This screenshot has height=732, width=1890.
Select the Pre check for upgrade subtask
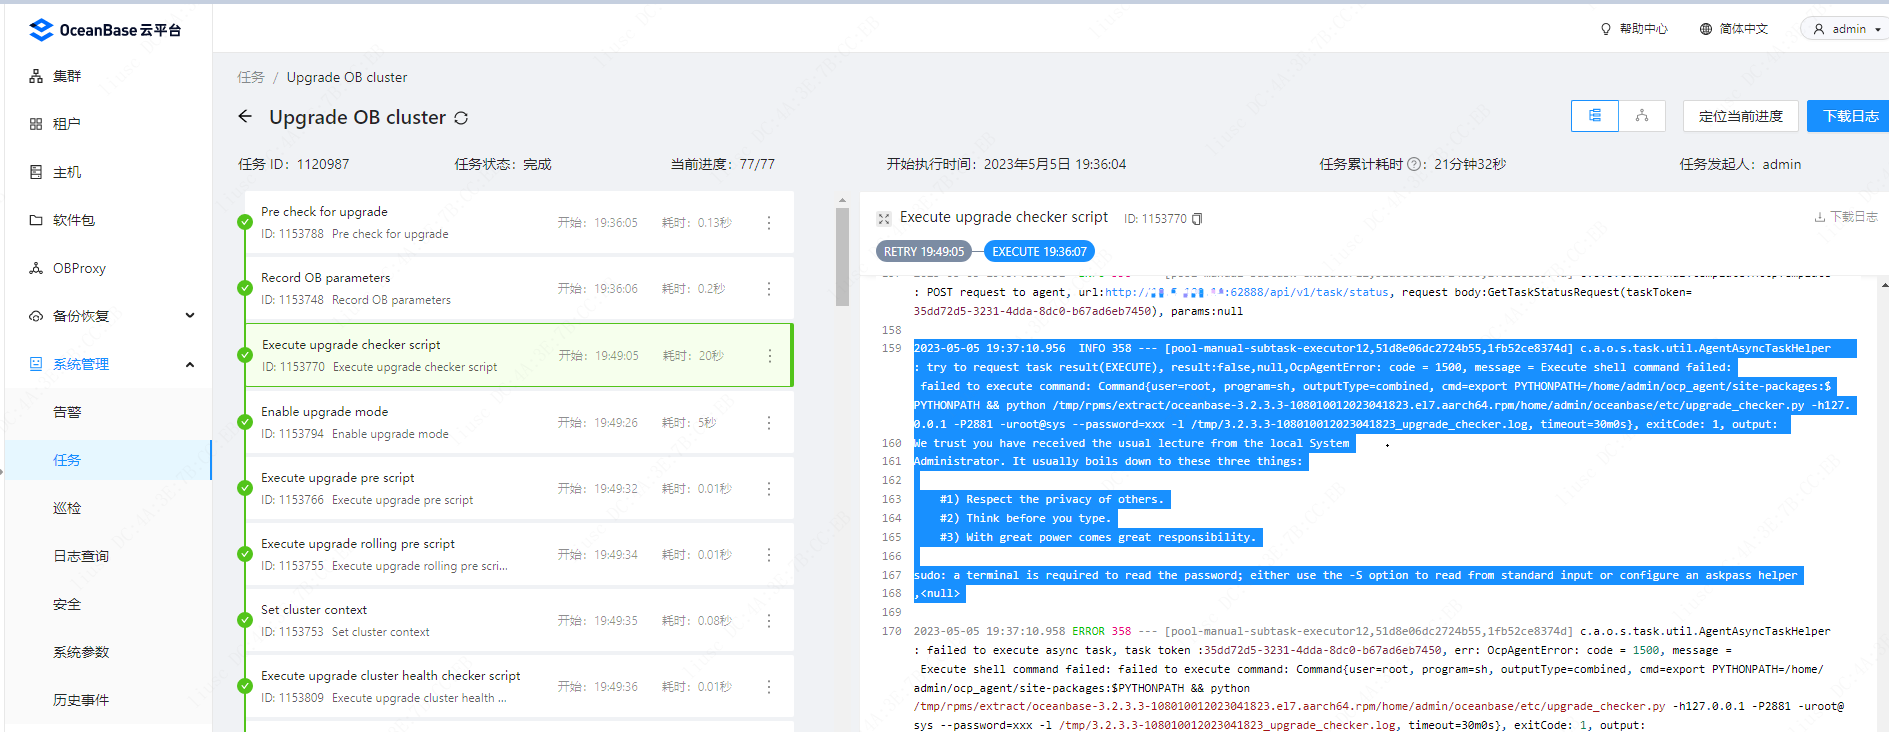(x=519, y=222)
